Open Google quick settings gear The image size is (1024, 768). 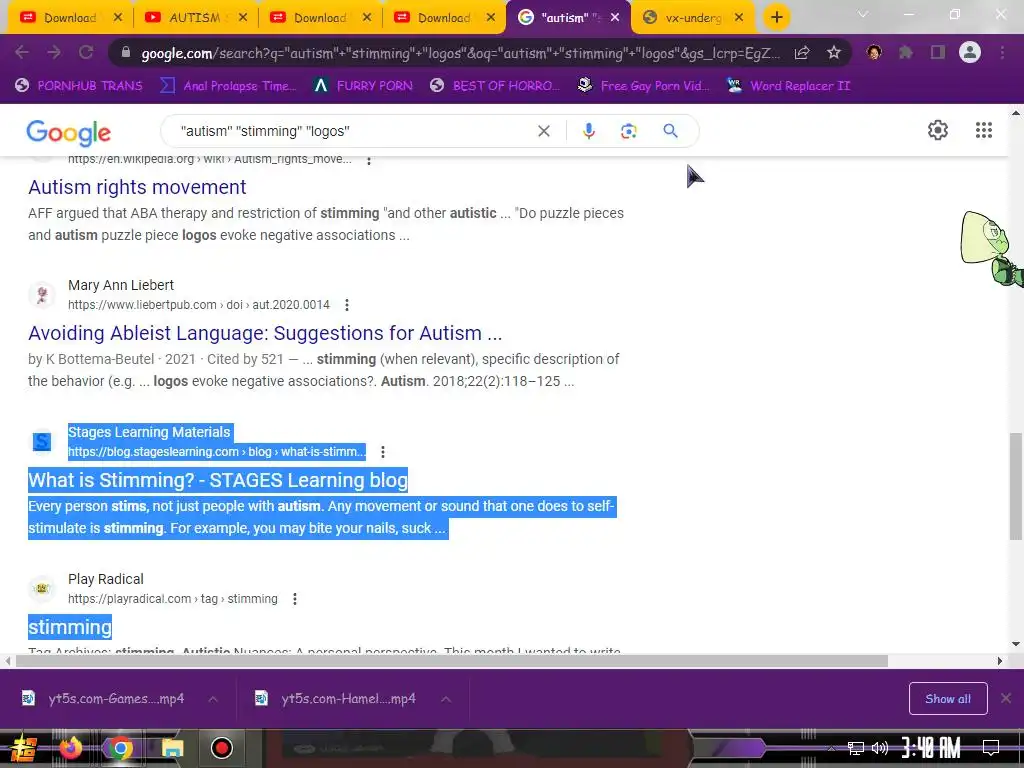point(938,130)
